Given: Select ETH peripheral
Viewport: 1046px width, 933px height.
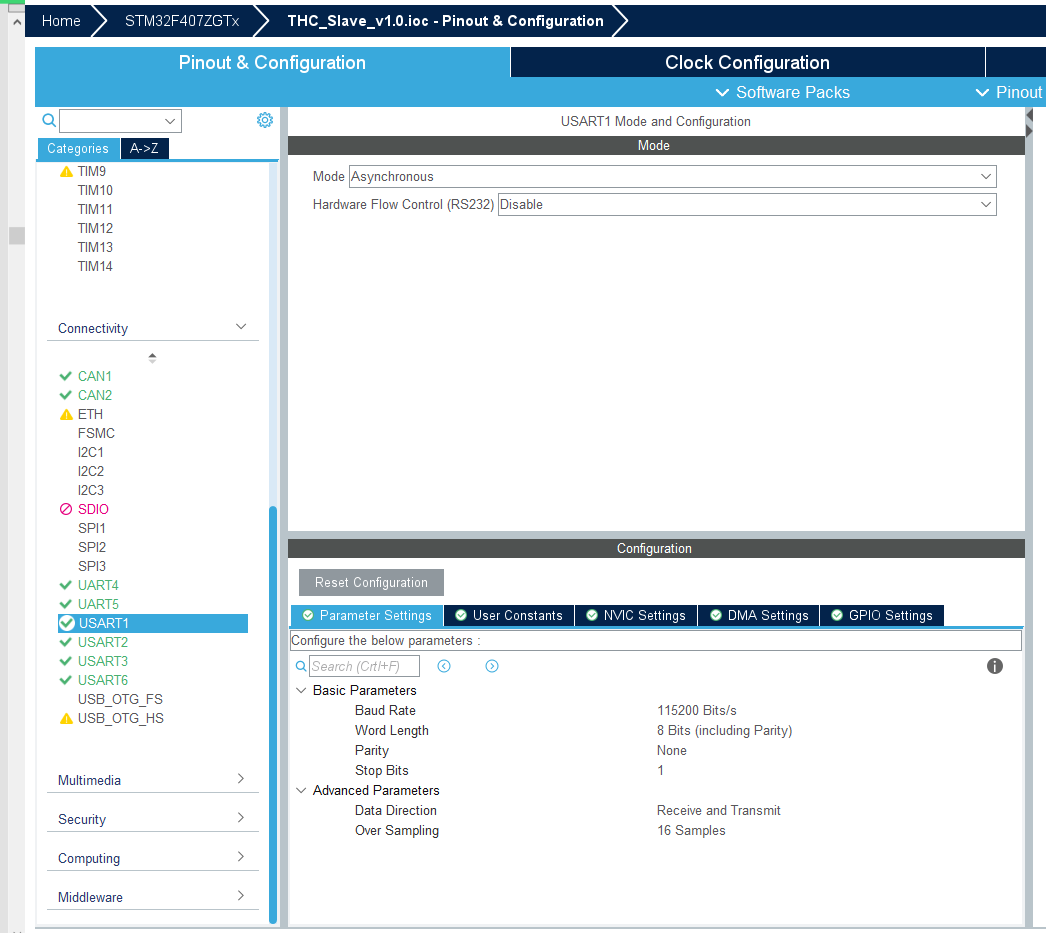Looking at the screenshot, I should (90, 414).
